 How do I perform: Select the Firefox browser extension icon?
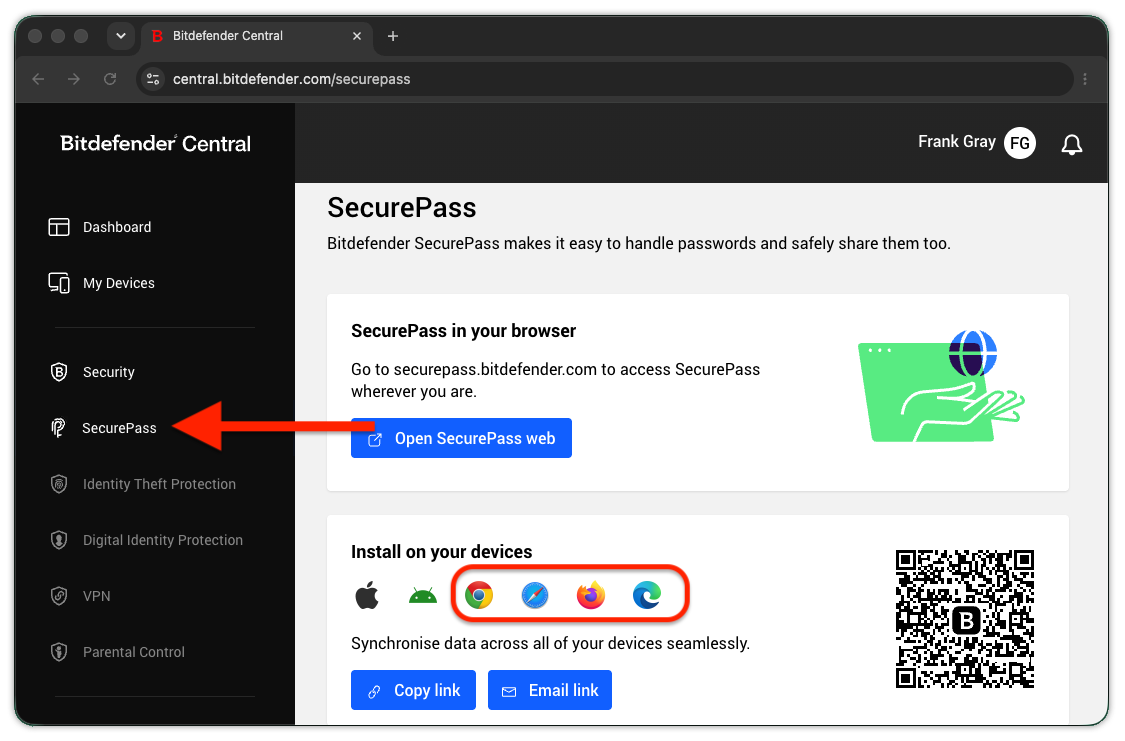click(x=590, y=595)
